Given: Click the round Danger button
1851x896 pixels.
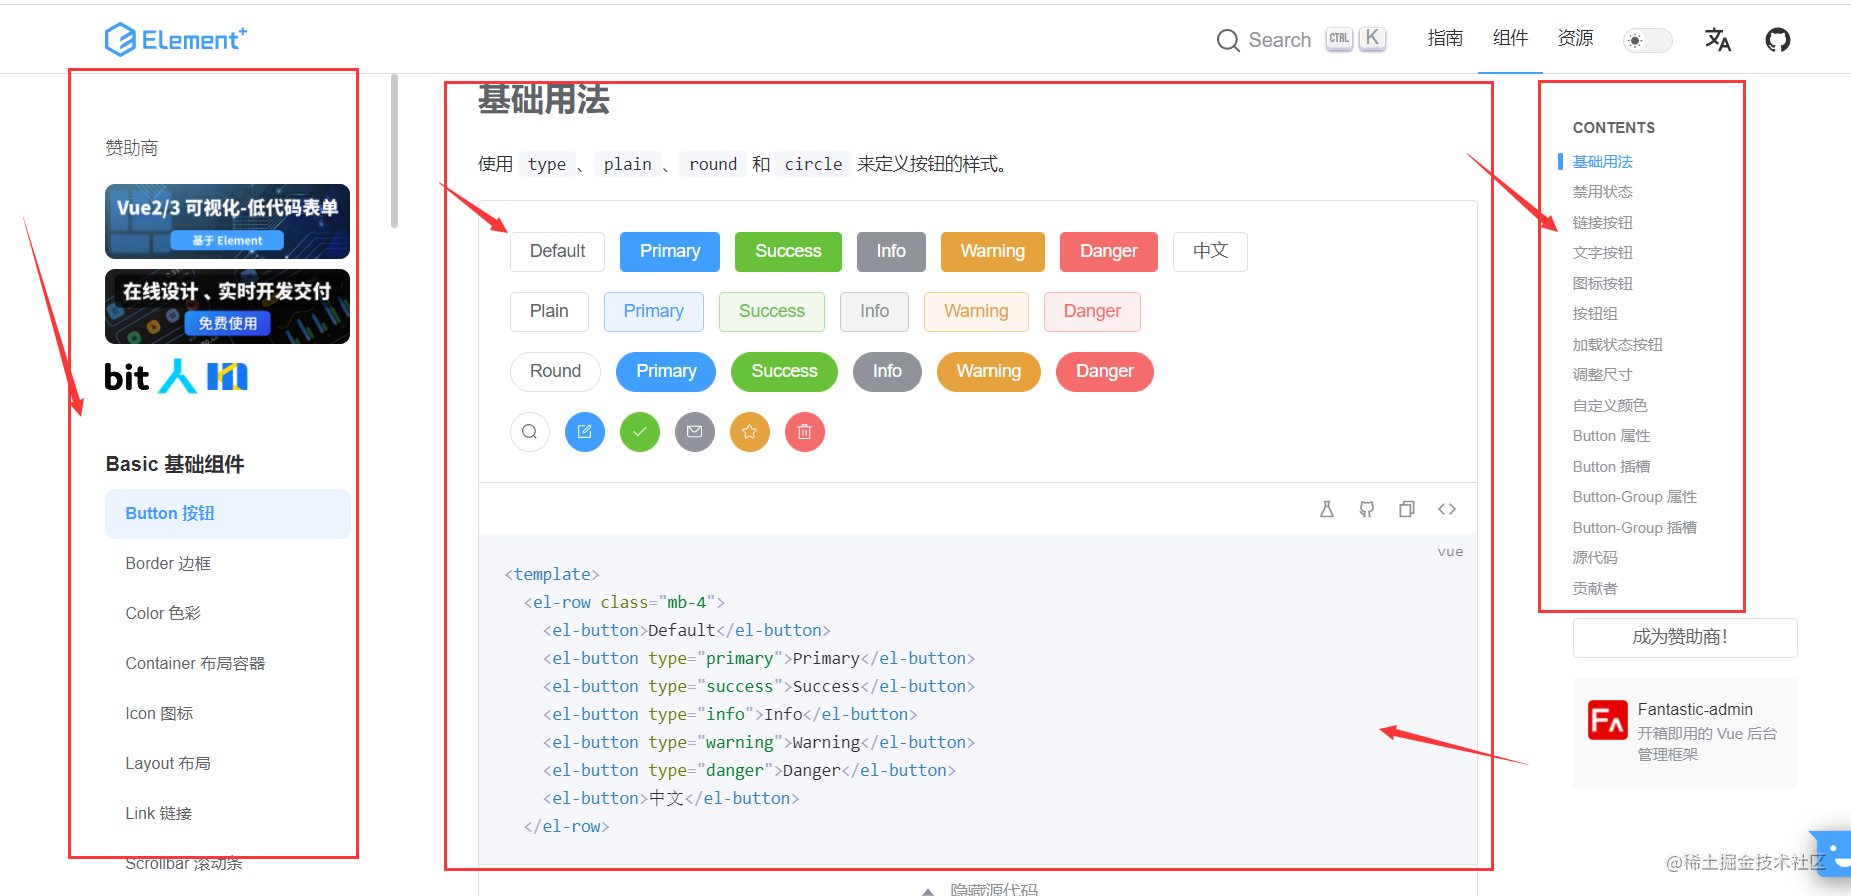Looking at the screenshot, I should (x=1105, y=371).
